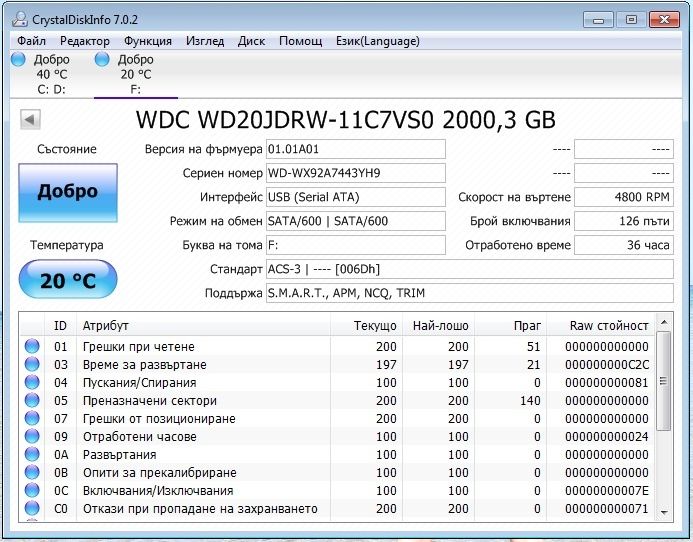Click the ID column header
The image size is (693, 542).
point(61,326)
